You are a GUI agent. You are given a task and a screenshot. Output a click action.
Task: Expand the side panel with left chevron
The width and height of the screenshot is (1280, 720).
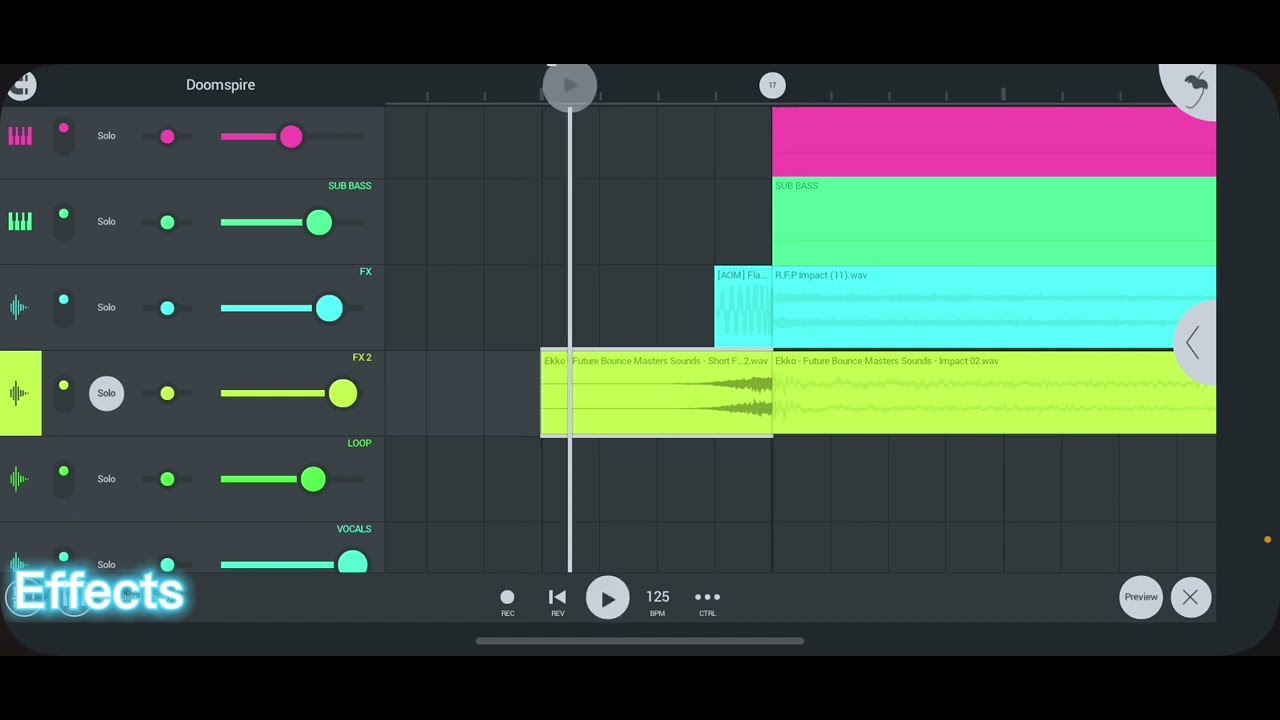(x=1193, y=343)
